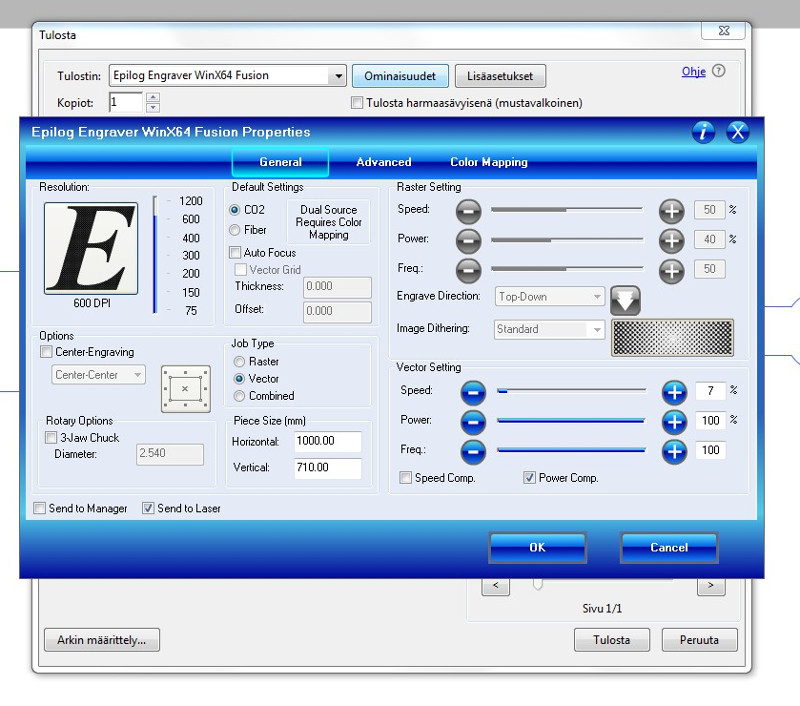Click the vector Speed slider track
Image resolution: width=800 pixels, height=706 pixels.
click(x=571, y=391)
